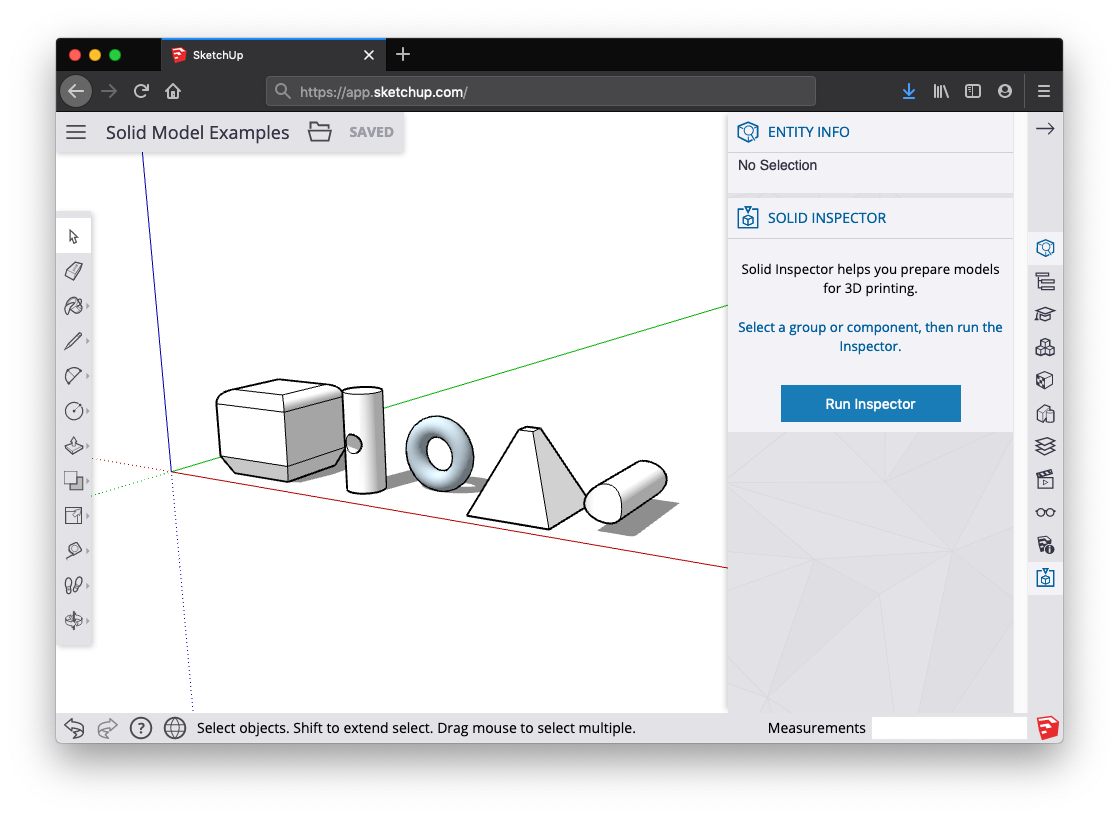Open the Entity Info panel icon
1119x817 pixels.
click(x=1045, y=248)
